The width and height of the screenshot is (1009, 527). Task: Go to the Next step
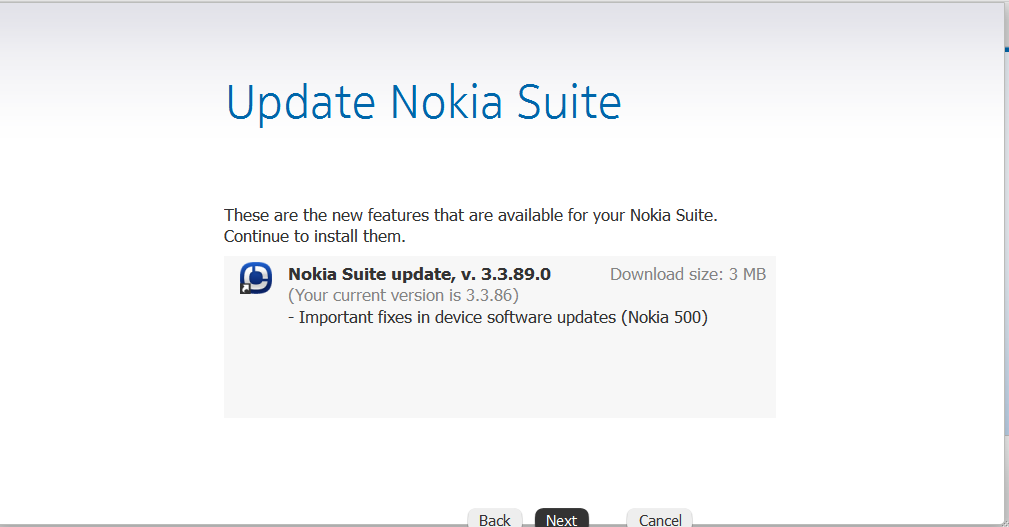click(x=562, y=519)
